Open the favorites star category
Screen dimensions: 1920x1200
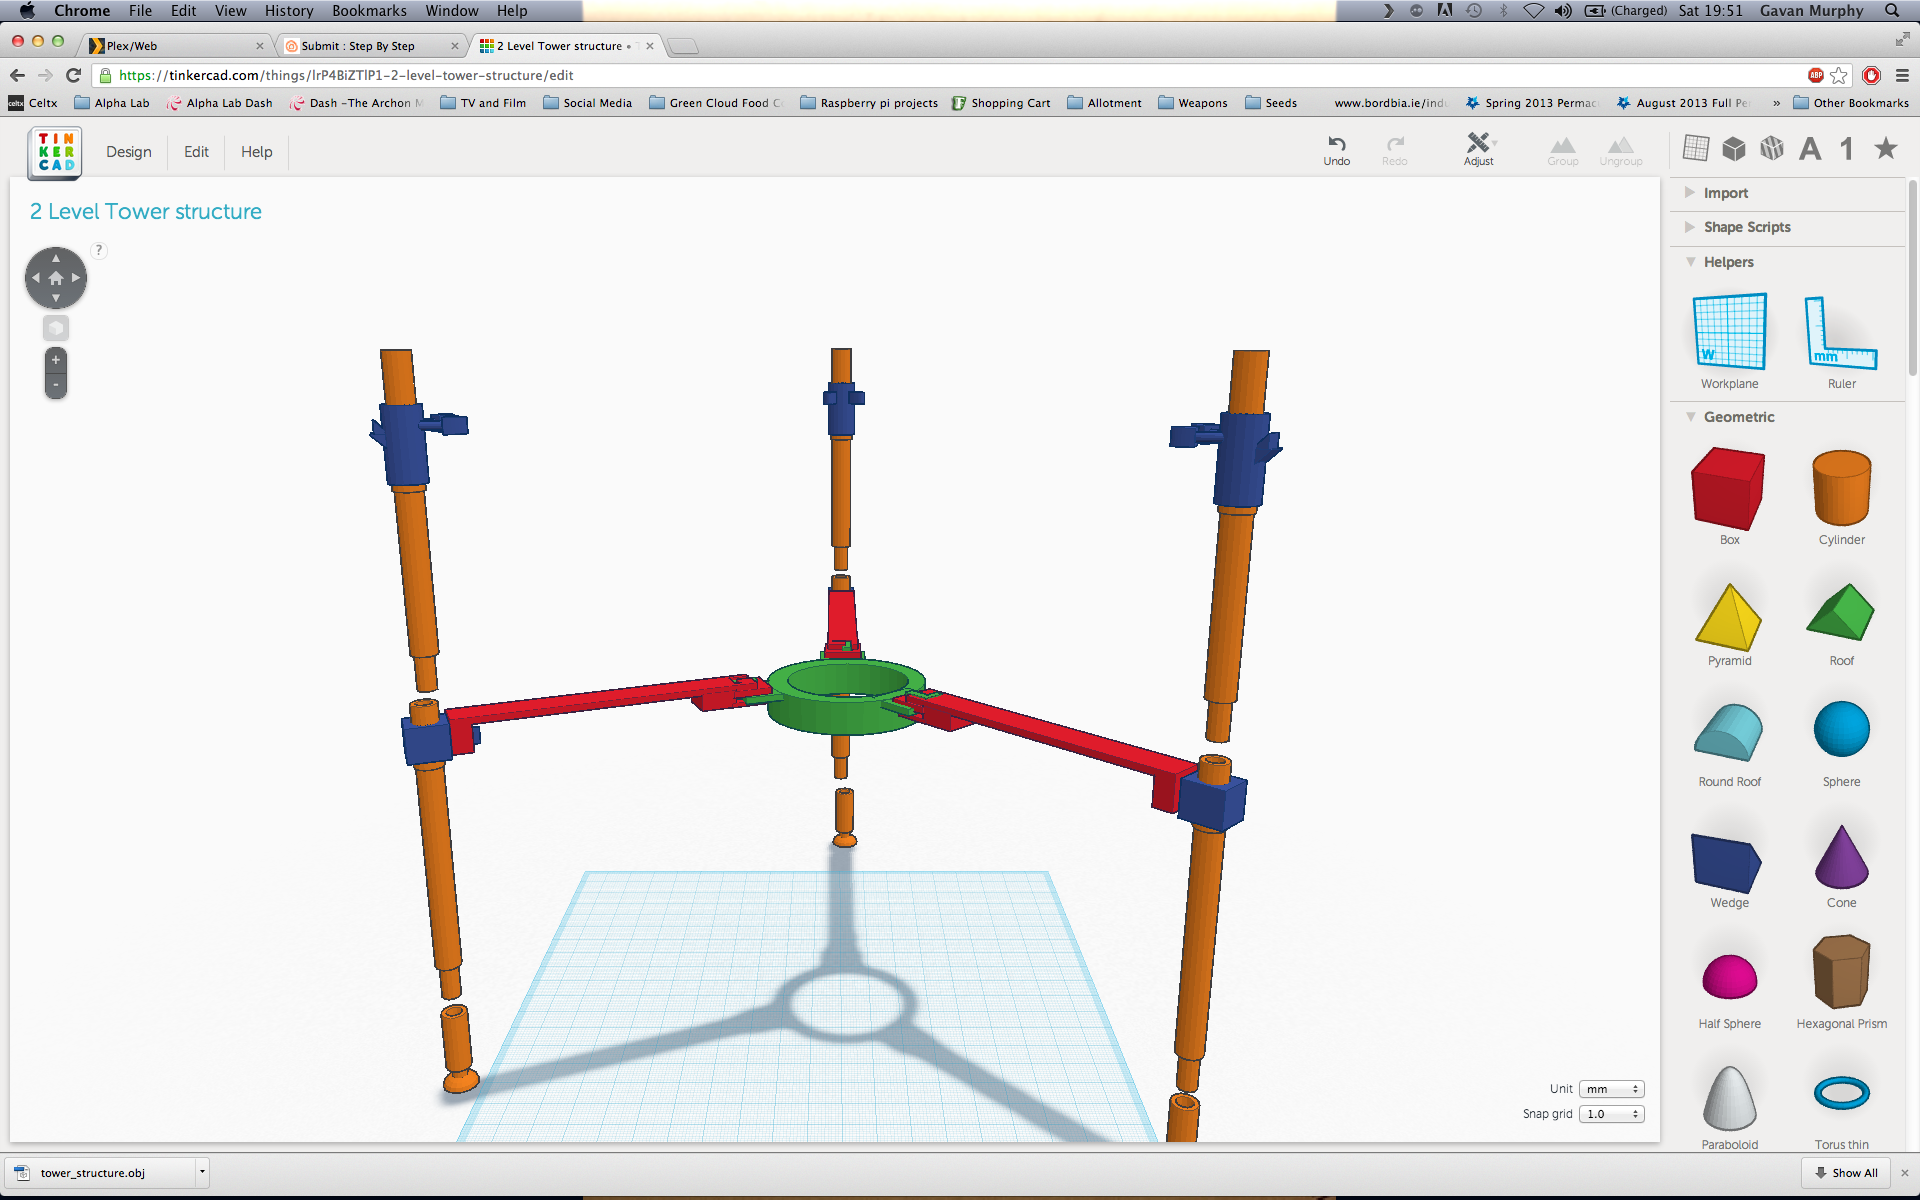[1886, 148]
